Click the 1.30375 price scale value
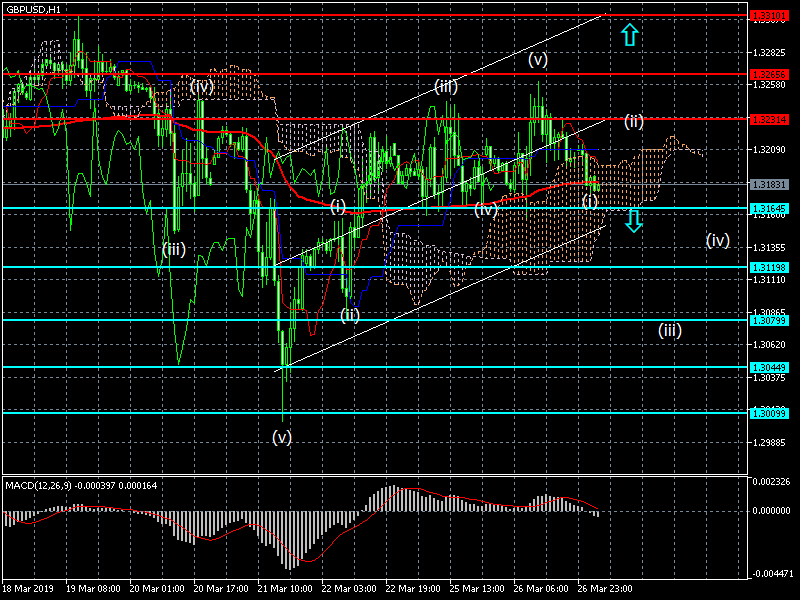Screen dimensions: 800x600 [769, 378]
